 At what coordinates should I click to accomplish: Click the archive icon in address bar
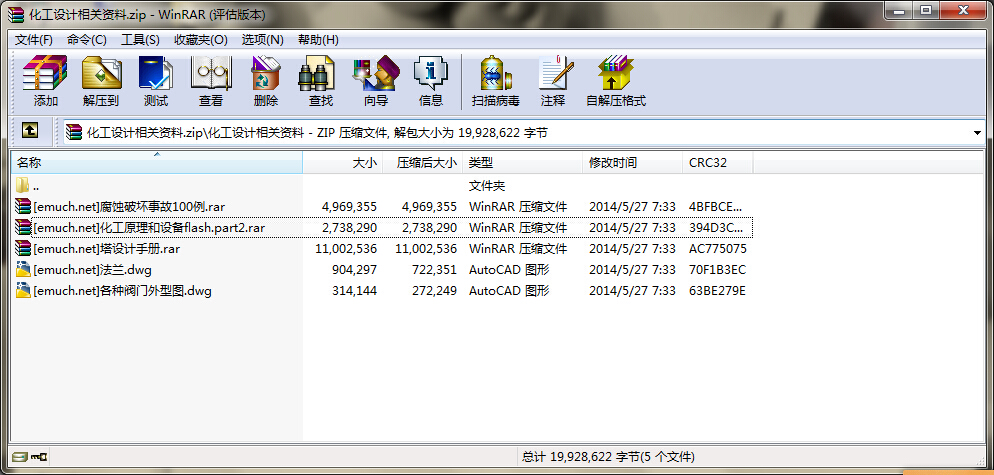74,133
